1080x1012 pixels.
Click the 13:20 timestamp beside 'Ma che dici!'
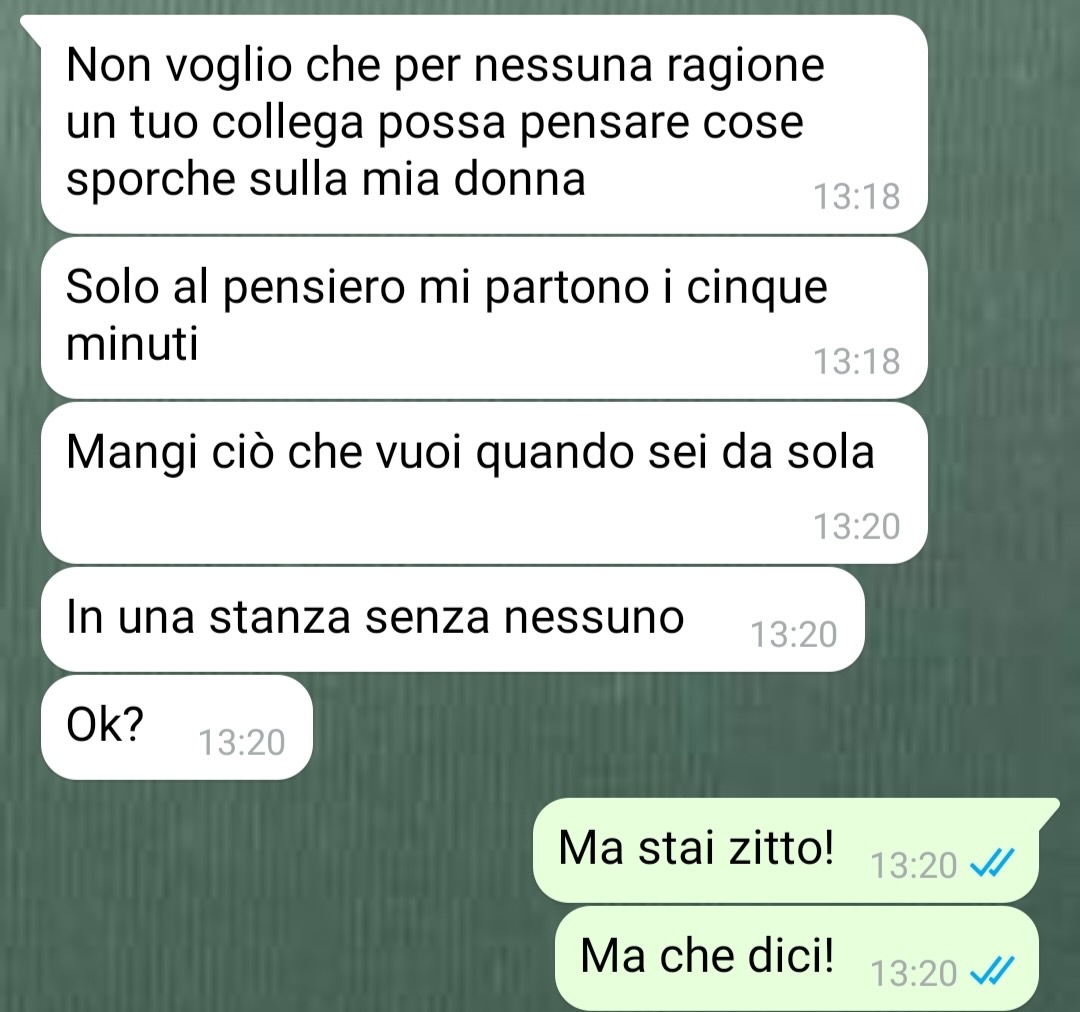[914, 973]
